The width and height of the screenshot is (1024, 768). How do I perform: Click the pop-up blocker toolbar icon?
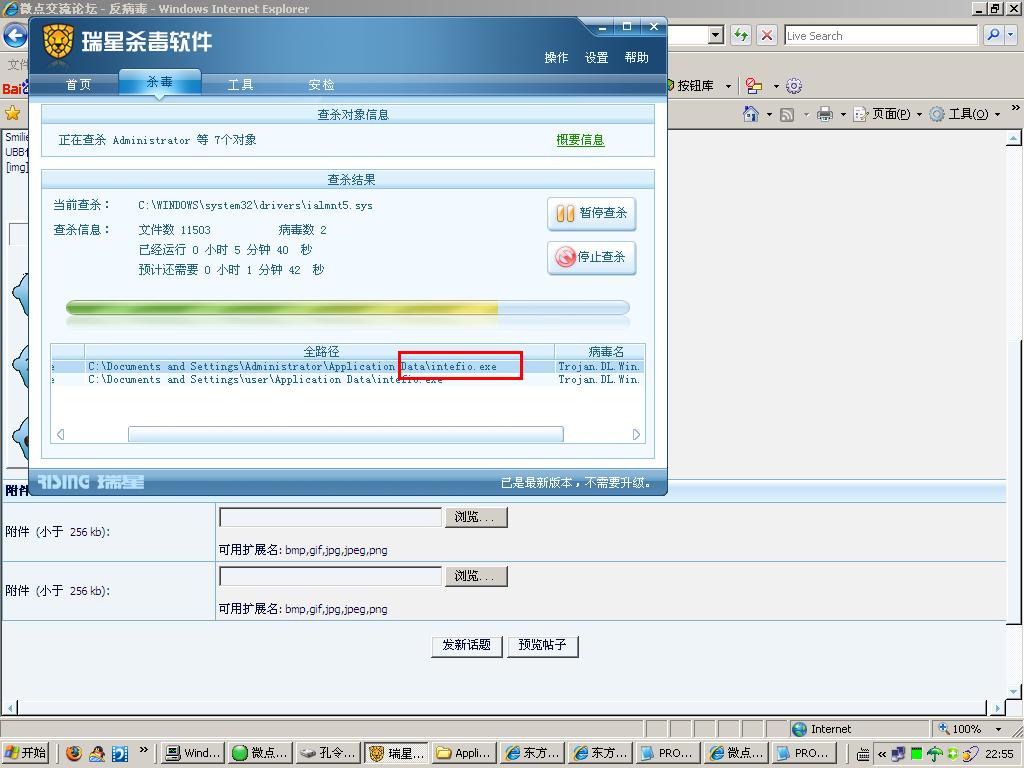754,86
